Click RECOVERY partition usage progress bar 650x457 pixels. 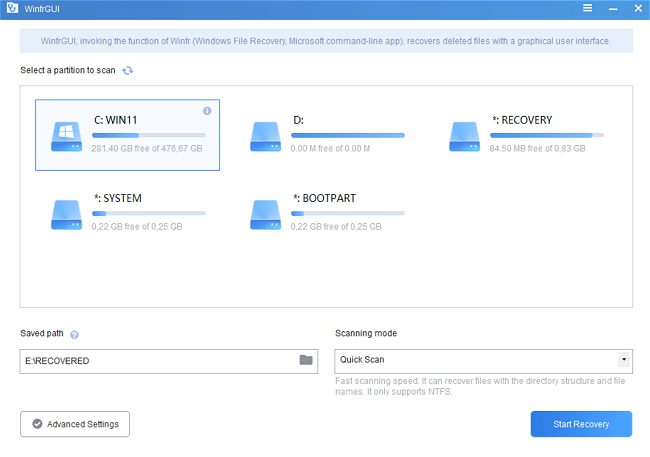coord(547,135)
